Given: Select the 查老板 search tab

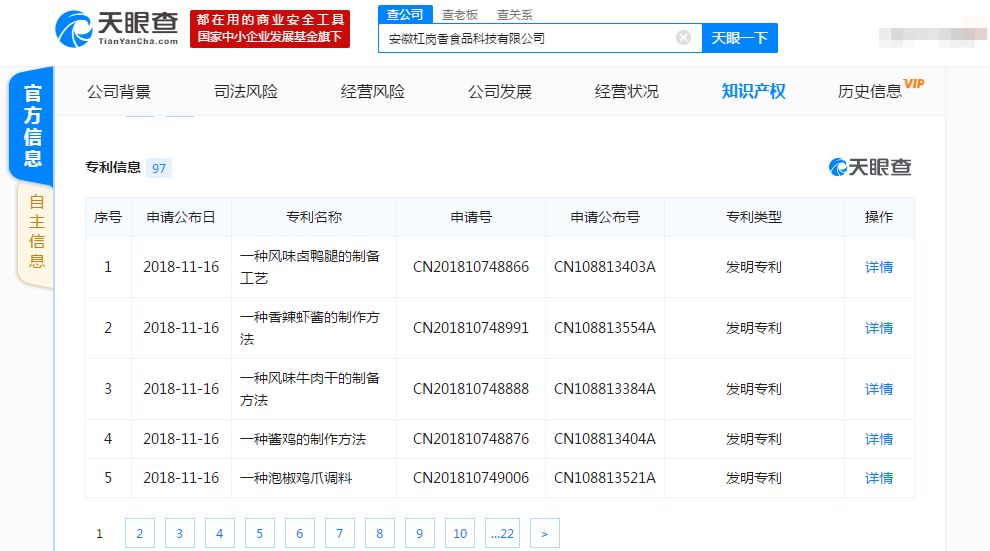Looking at the screenshot, I should click(x=460, y=14).
